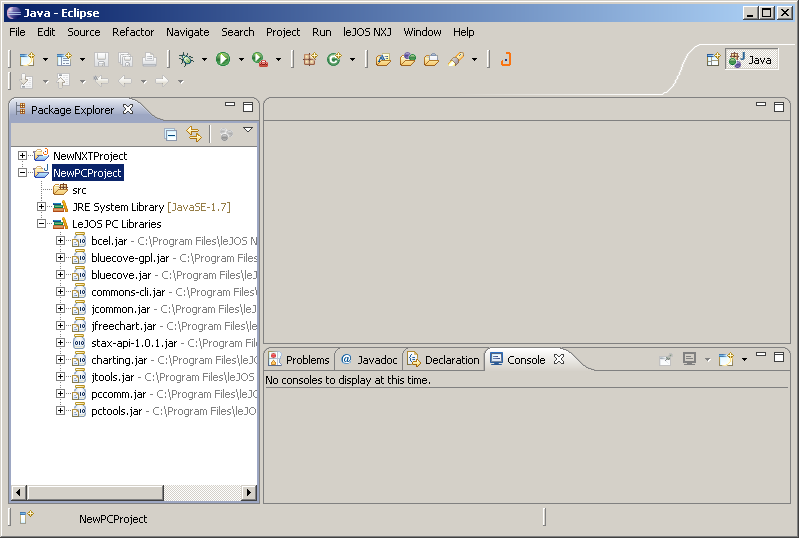Expand the JRE System Library node
The image size is (799, 538).
[x=41, y=206]
